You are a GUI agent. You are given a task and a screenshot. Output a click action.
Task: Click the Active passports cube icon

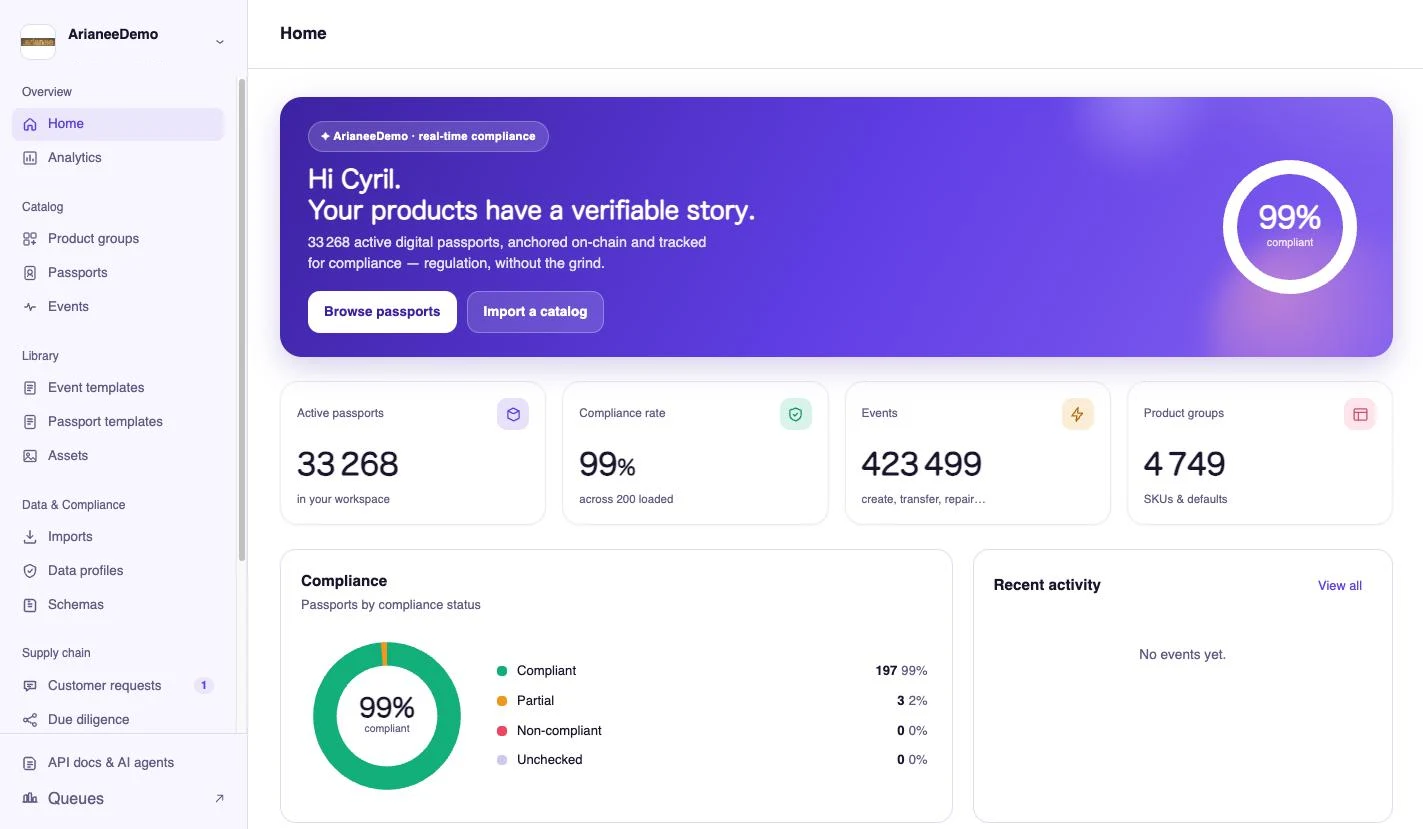(513, 414)
